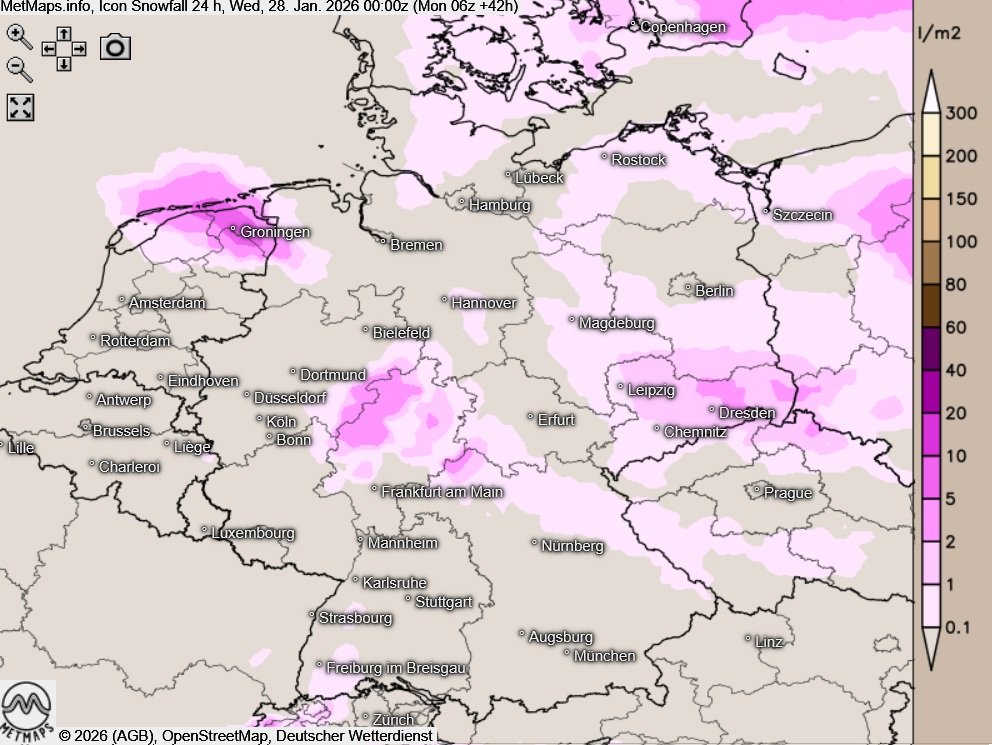Select the München city marker
The image size is (992, 745).
tap(567, 654)
